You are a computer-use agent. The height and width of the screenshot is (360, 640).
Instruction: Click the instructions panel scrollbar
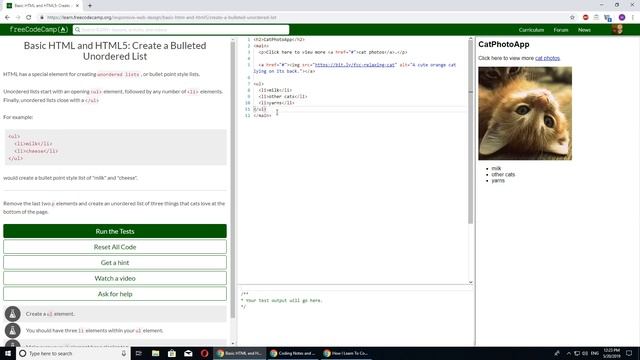[233, 180]
